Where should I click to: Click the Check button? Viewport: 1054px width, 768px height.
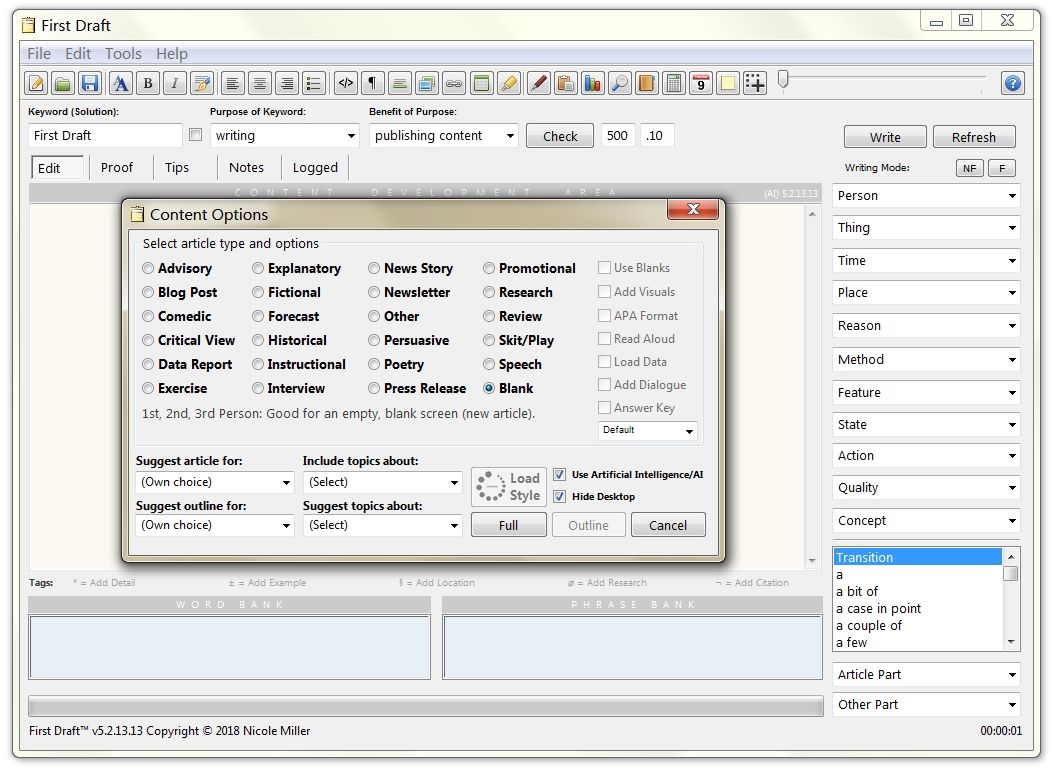(560, 136)
